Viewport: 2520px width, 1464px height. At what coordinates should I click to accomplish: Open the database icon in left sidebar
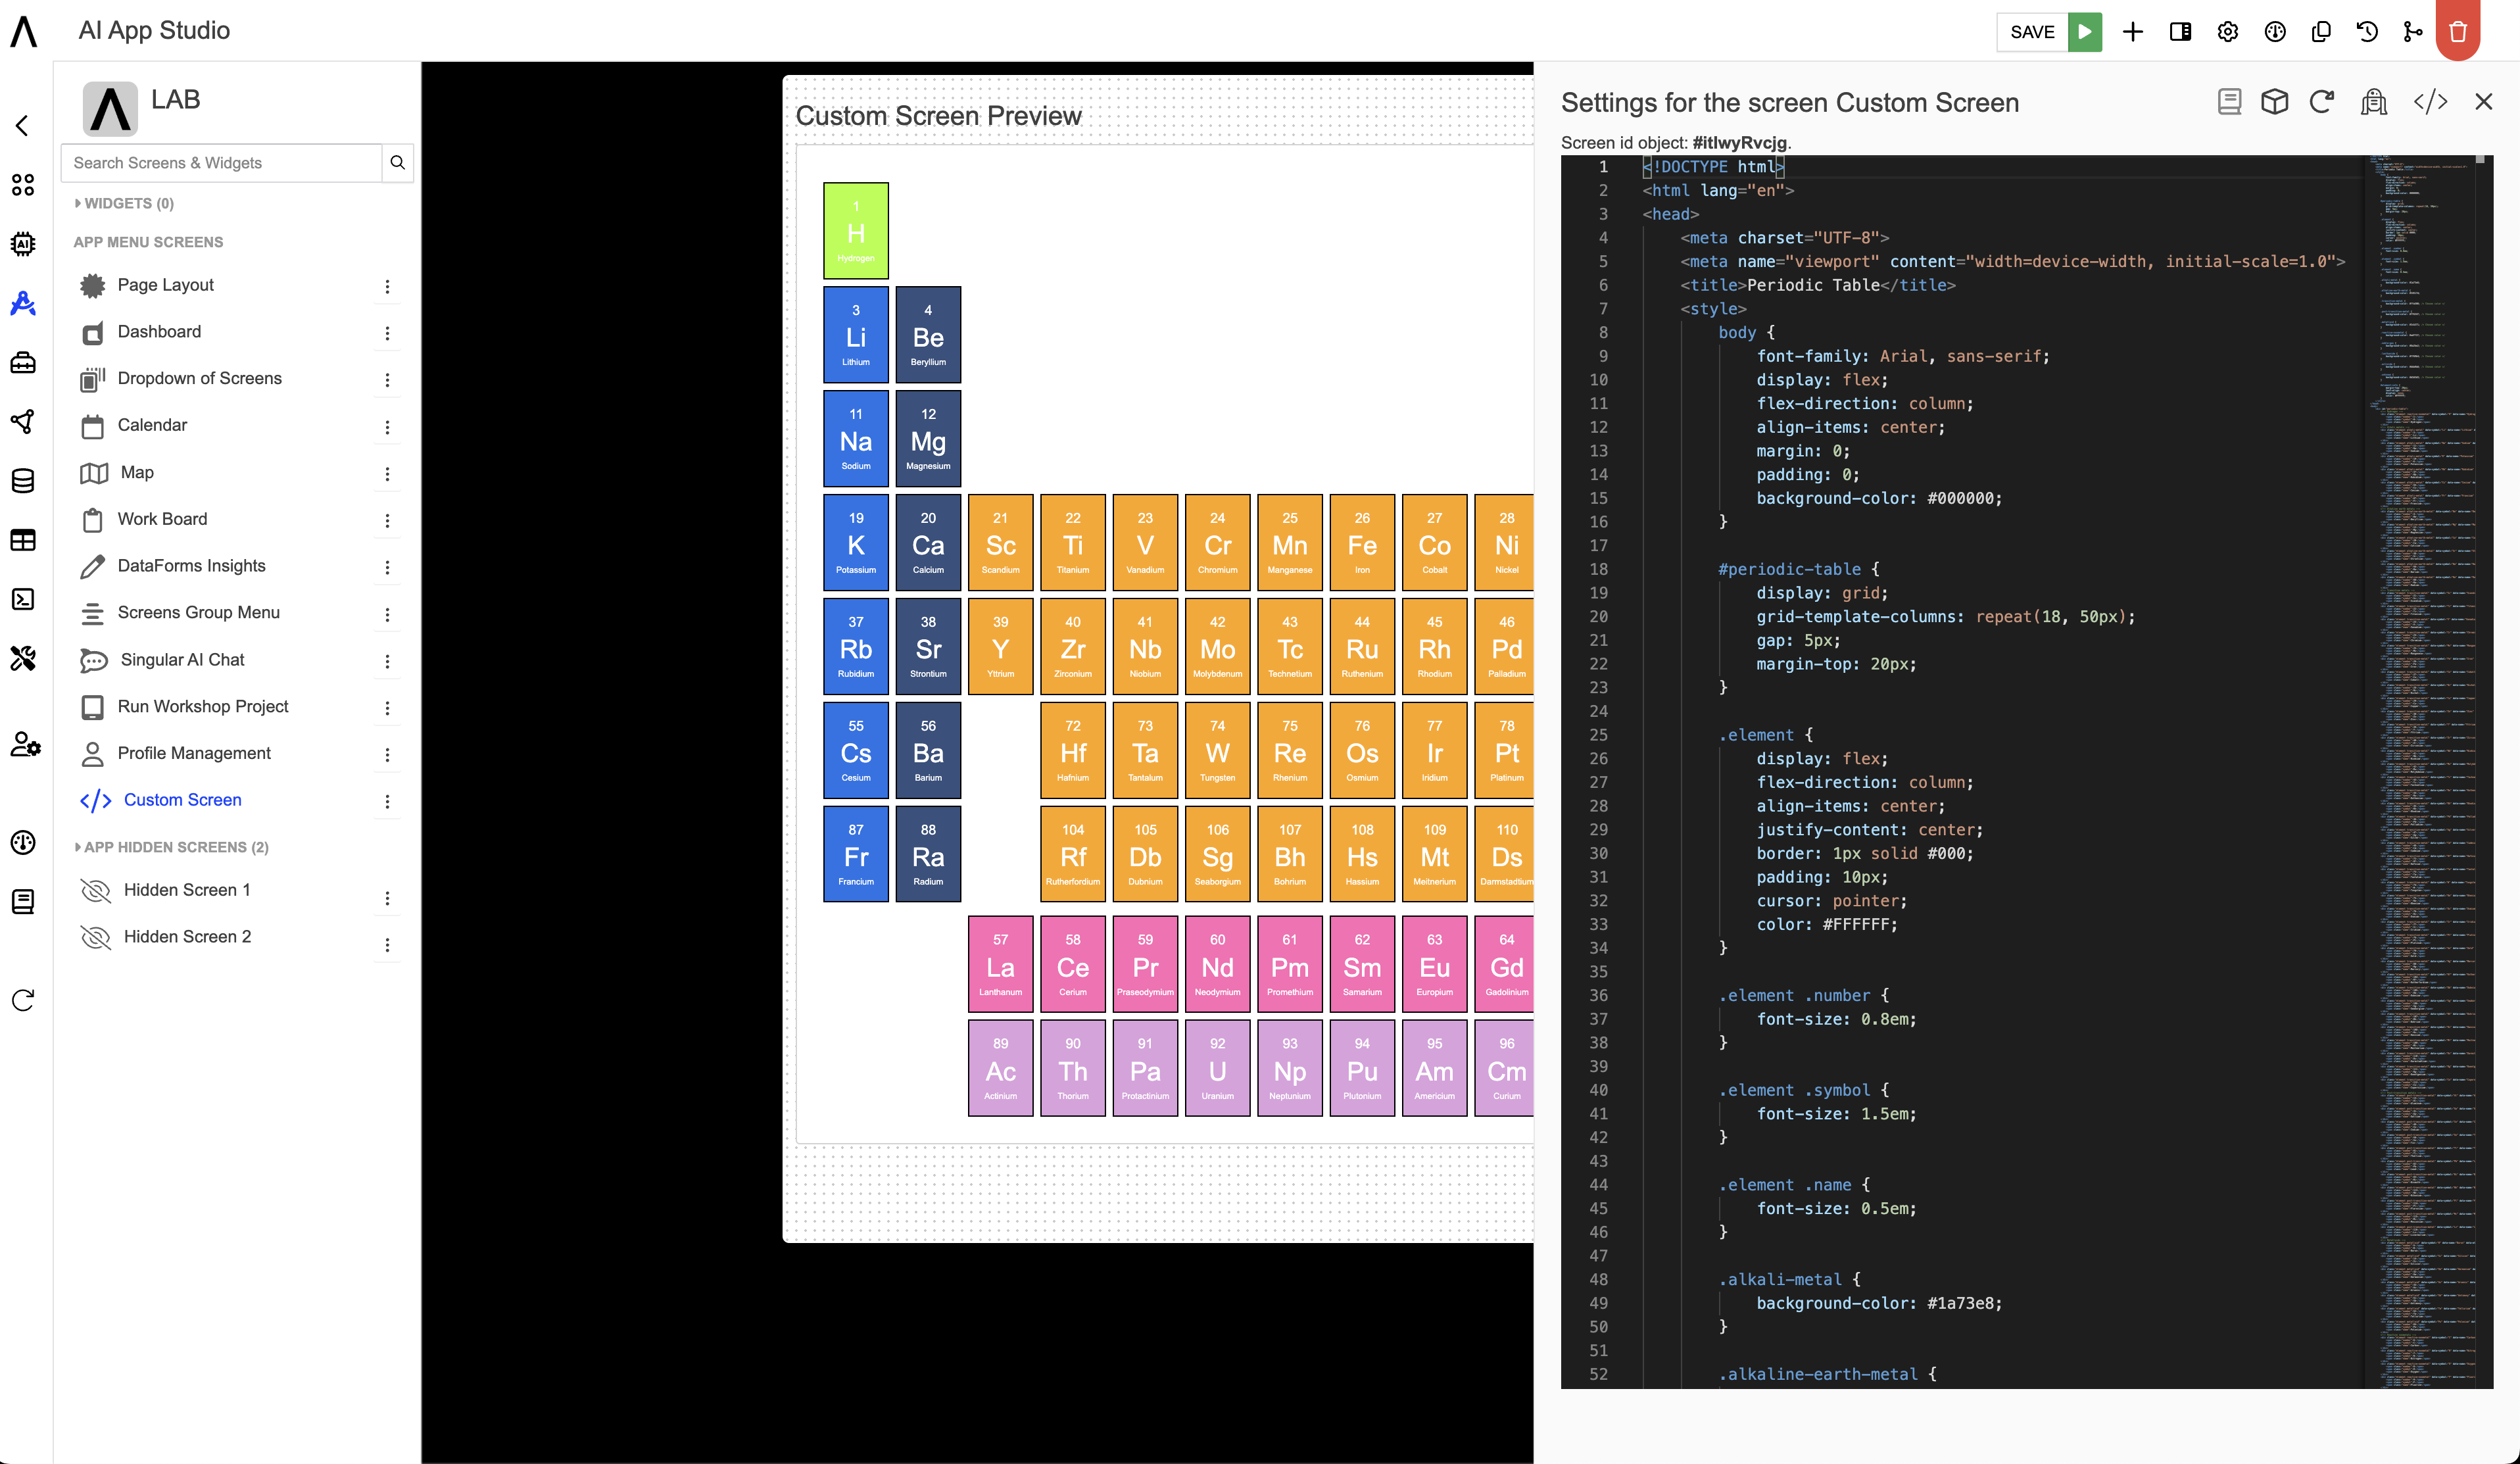pyautogui.click(x=23, y=481)
